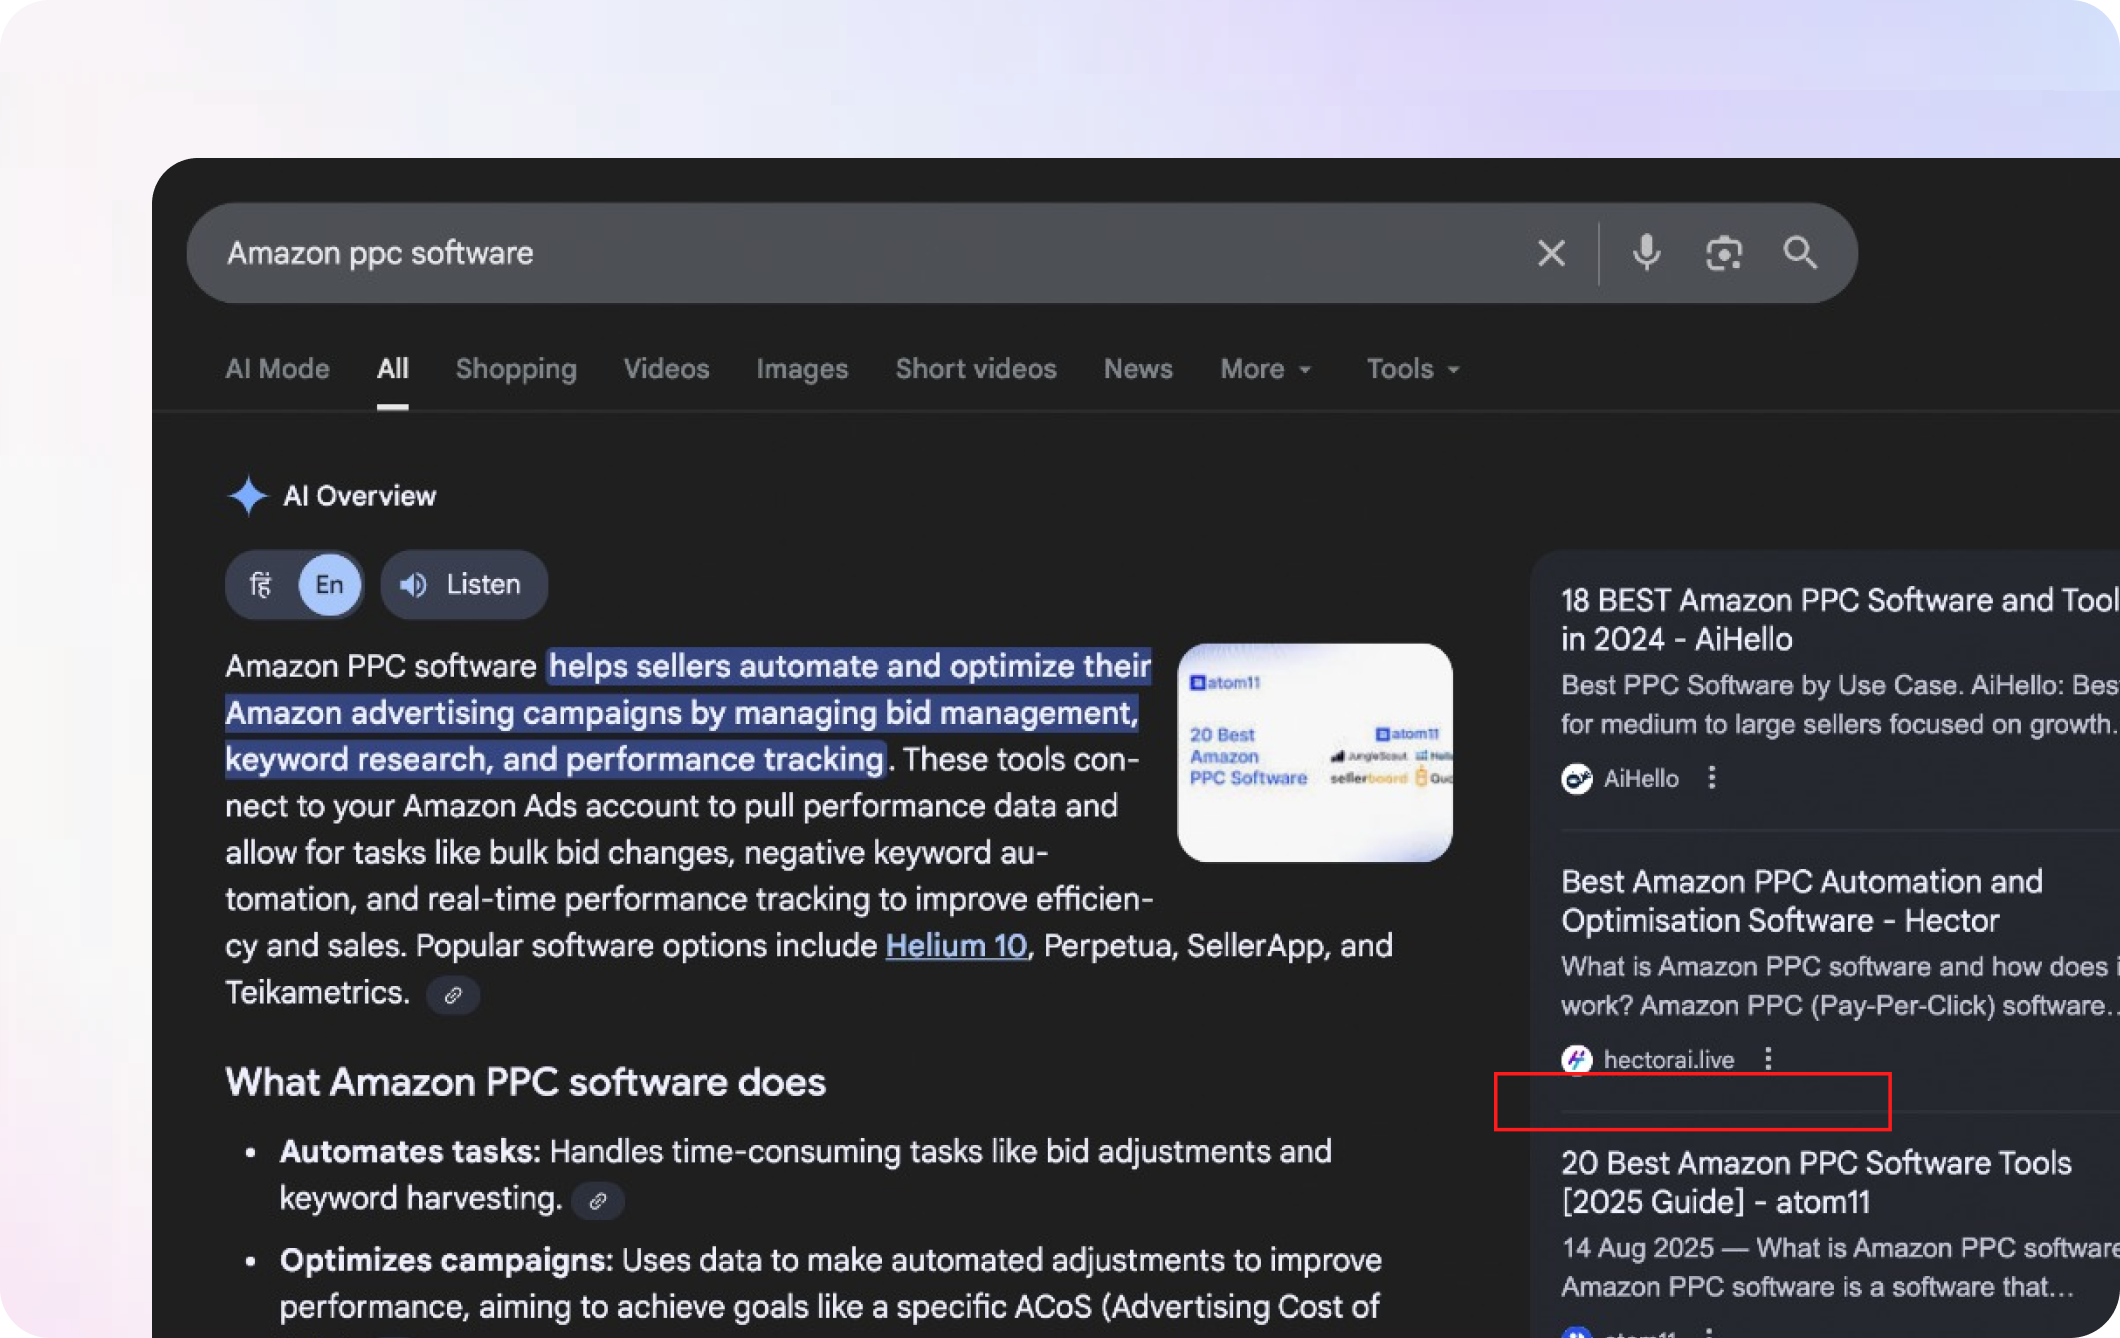
Task: Open the three-dot menu beside hectorai.live
Action: point(1768,1059)
